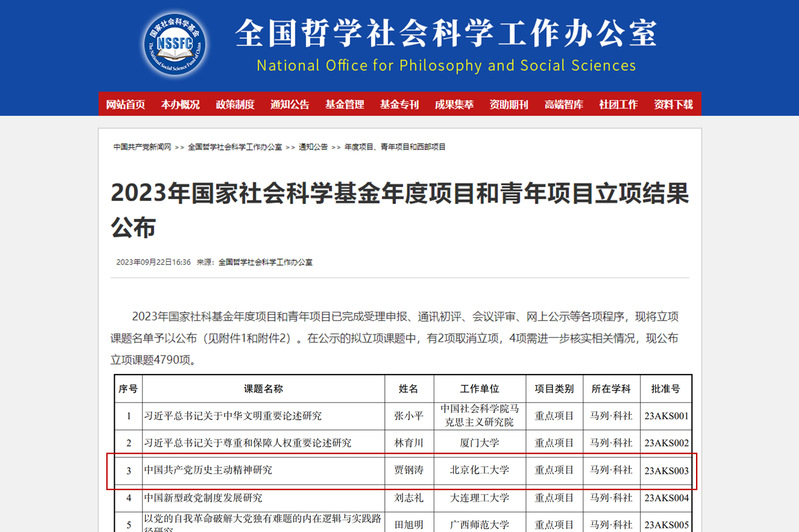
Task: Click the 项目类别 column header
Action: point(554,389)
